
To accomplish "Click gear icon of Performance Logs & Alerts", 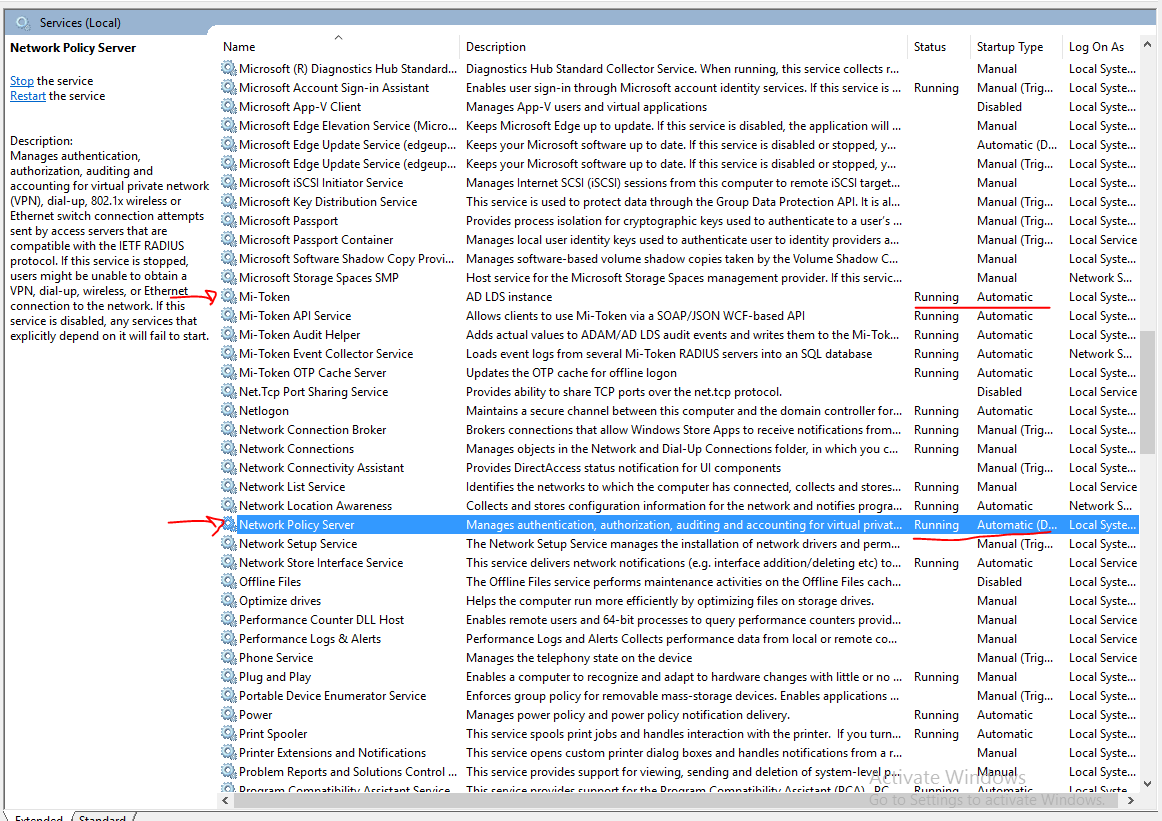I will pos(228,639).
